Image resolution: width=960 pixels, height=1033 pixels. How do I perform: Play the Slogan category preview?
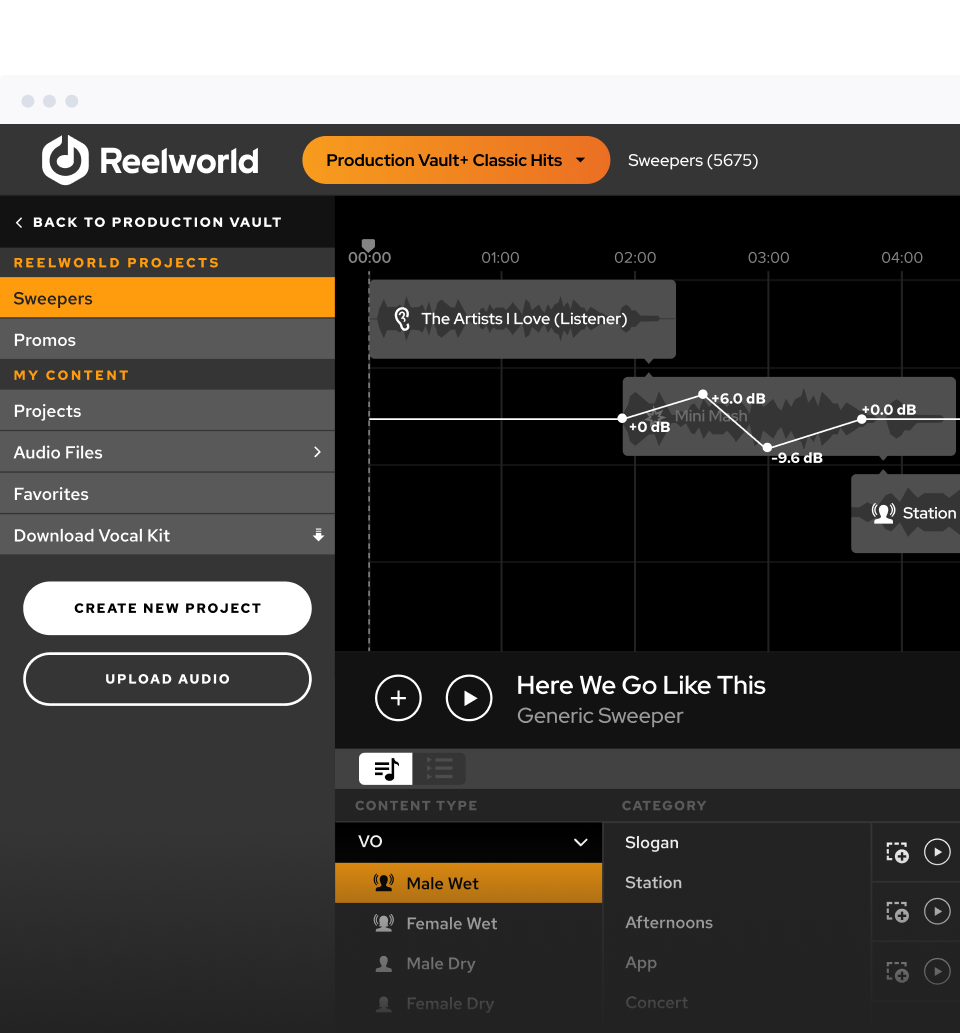coord(936,852)
